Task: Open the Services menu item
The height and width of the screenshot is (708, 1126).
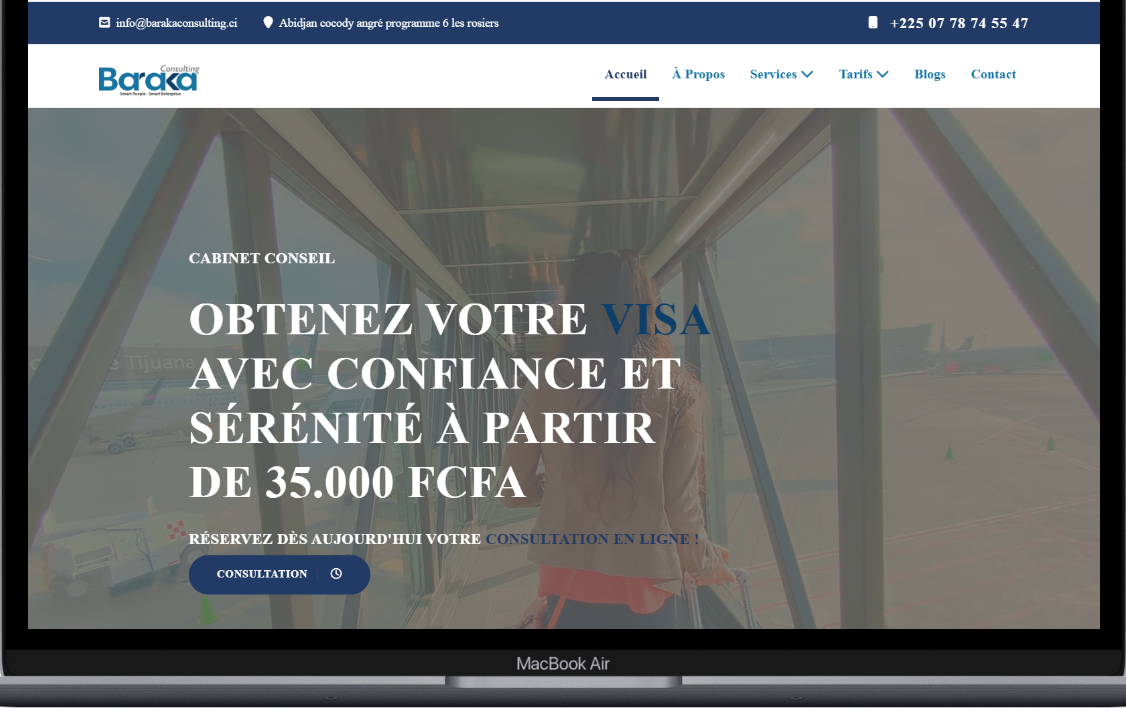Action: click(773, 74)
